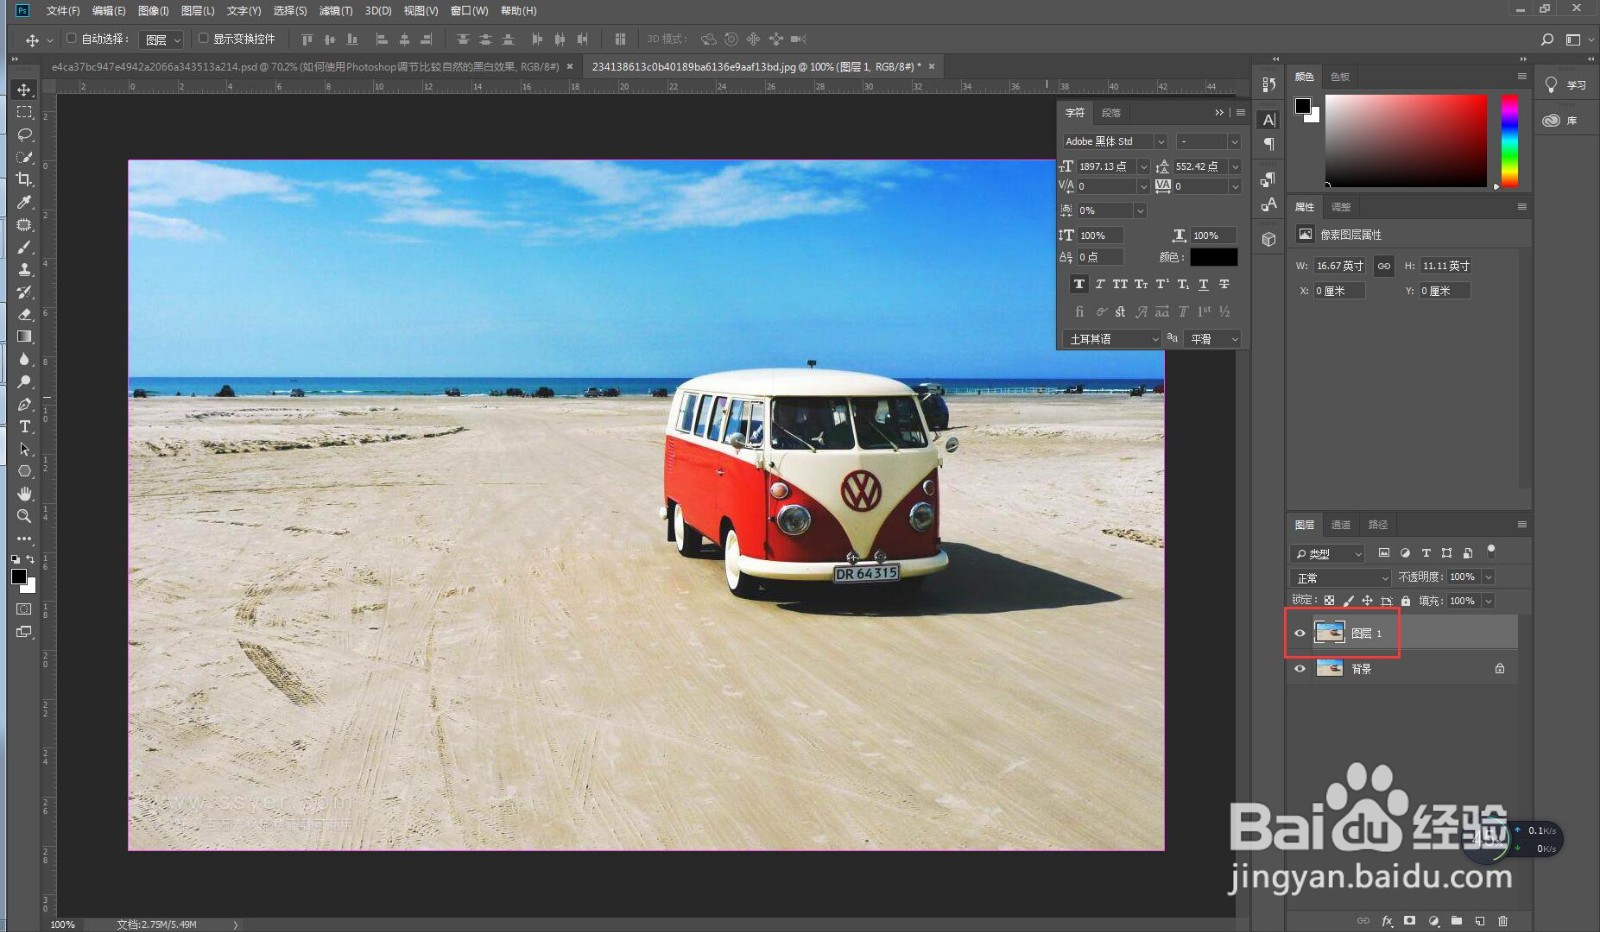Lock layer position with move-cross icon
This screenshot has height=932, width=1600.
click(1367, 601)
